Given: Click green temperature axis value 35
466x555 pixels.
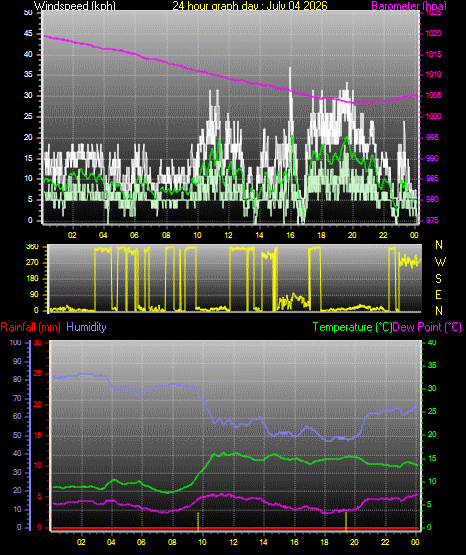Looking at the screenshot, I should [432, 365].
